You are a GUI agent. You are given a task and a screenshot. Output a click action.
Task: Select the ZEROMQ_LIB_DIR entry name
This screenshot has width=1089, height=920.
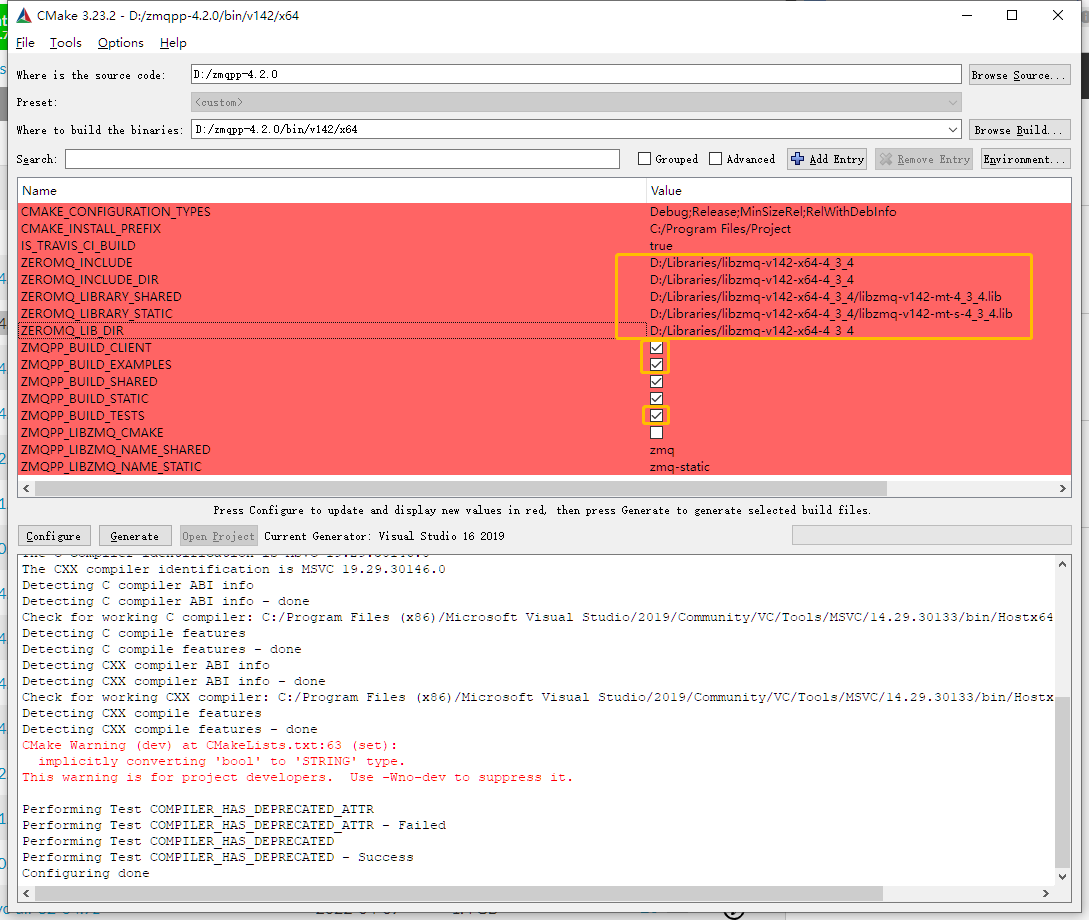(72, 331)
